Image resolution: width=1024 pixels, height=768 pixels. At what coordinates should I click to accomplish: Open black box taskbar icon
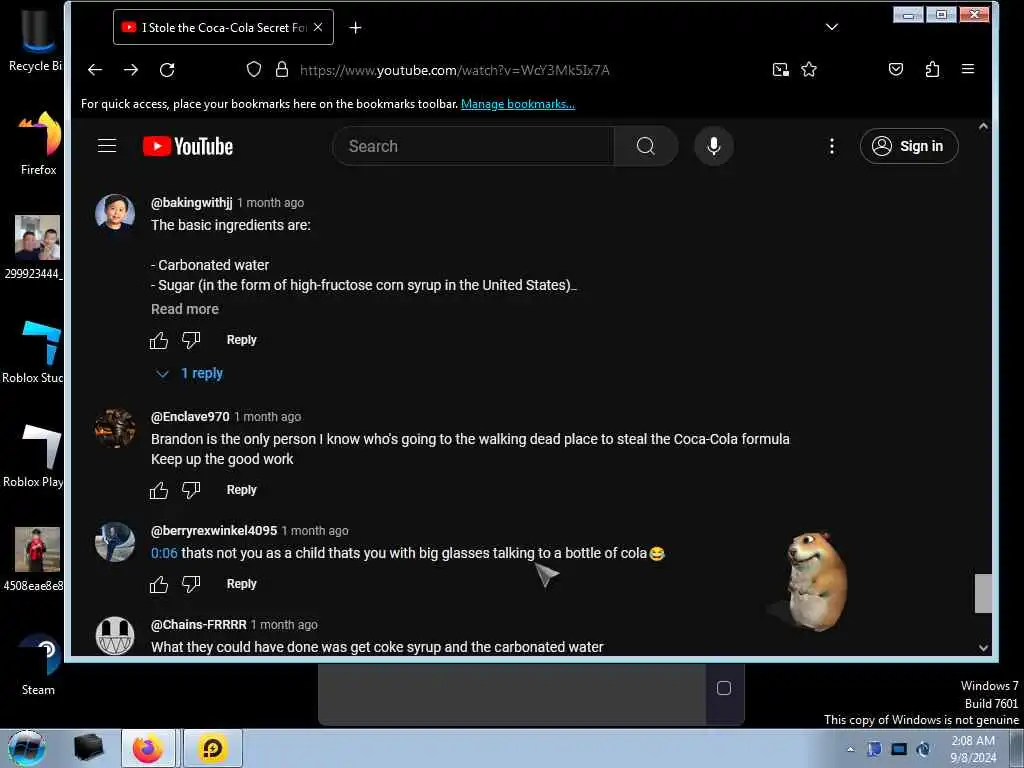(x=89, y=748)
